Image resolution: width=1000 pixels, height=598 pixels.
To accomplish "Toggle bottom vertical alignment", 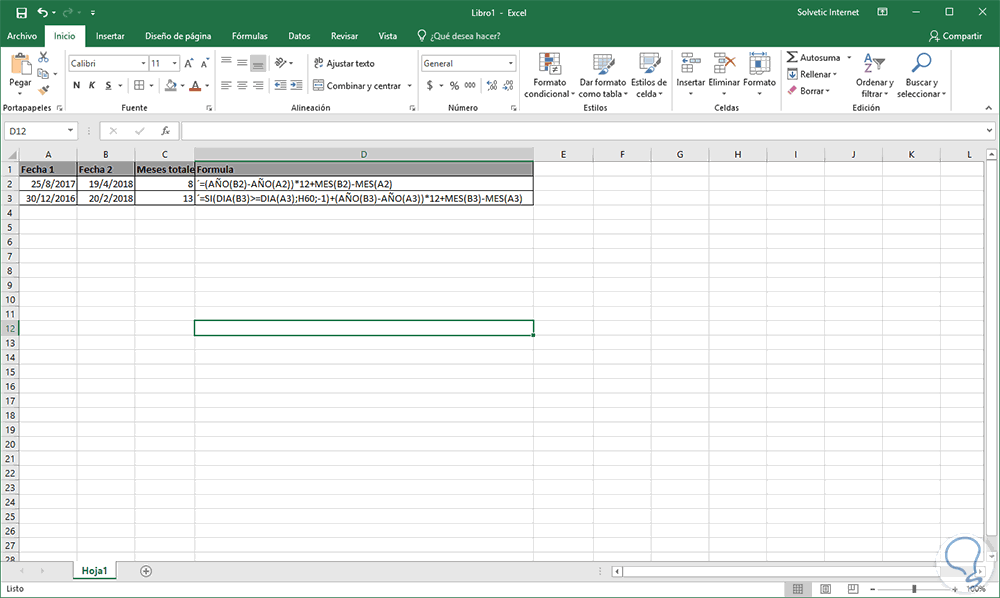I will click(258, 62).
